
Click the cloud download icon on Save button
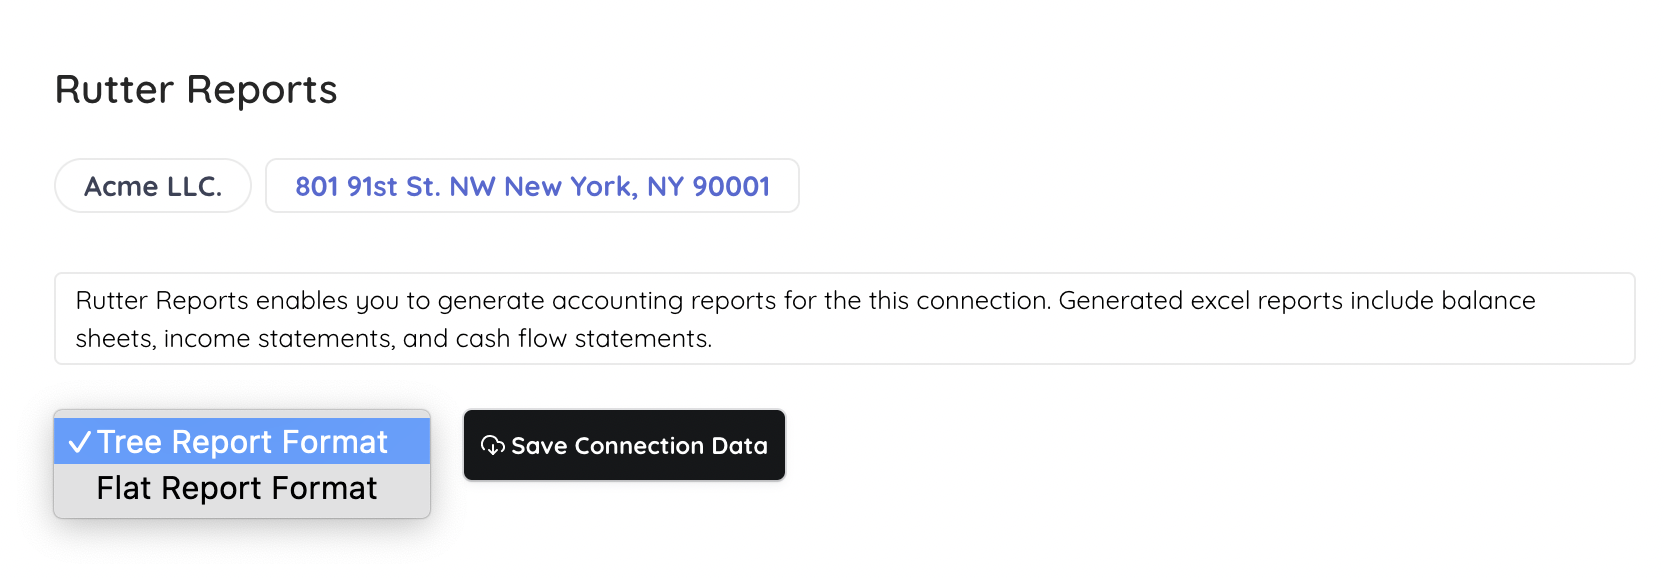tap(492, 445)
